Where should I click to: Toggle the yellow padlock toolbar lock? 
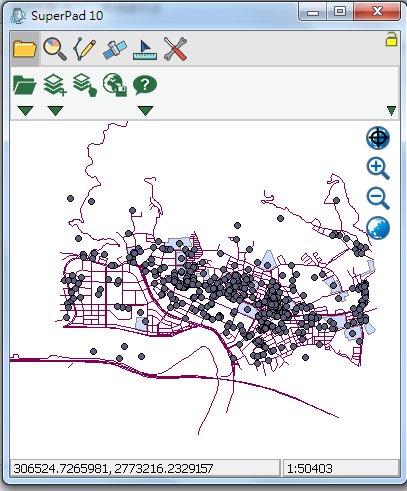[x=392, y=39]
